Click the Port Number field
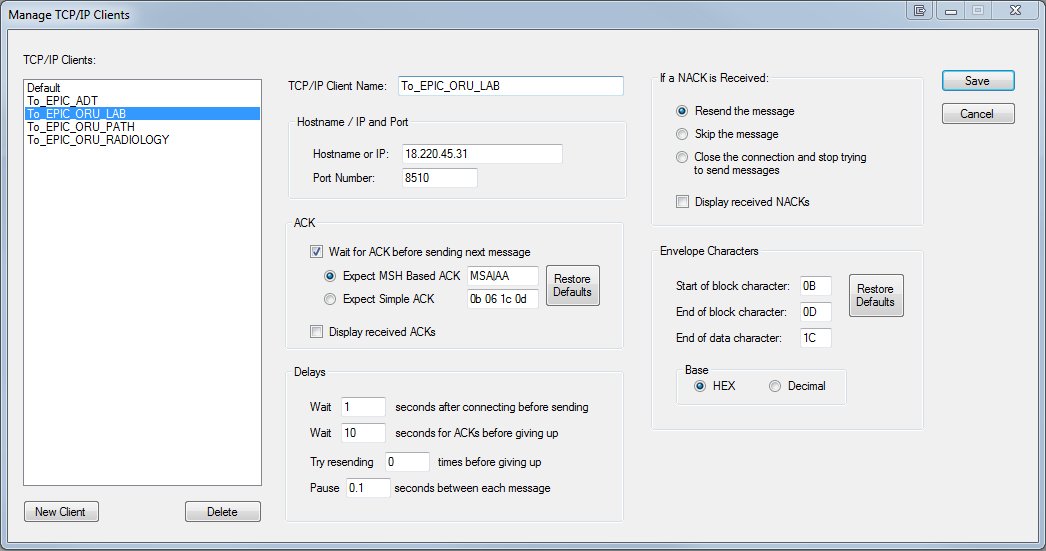The height and width of the screenshot is (551, 1046). coord(439,178)
